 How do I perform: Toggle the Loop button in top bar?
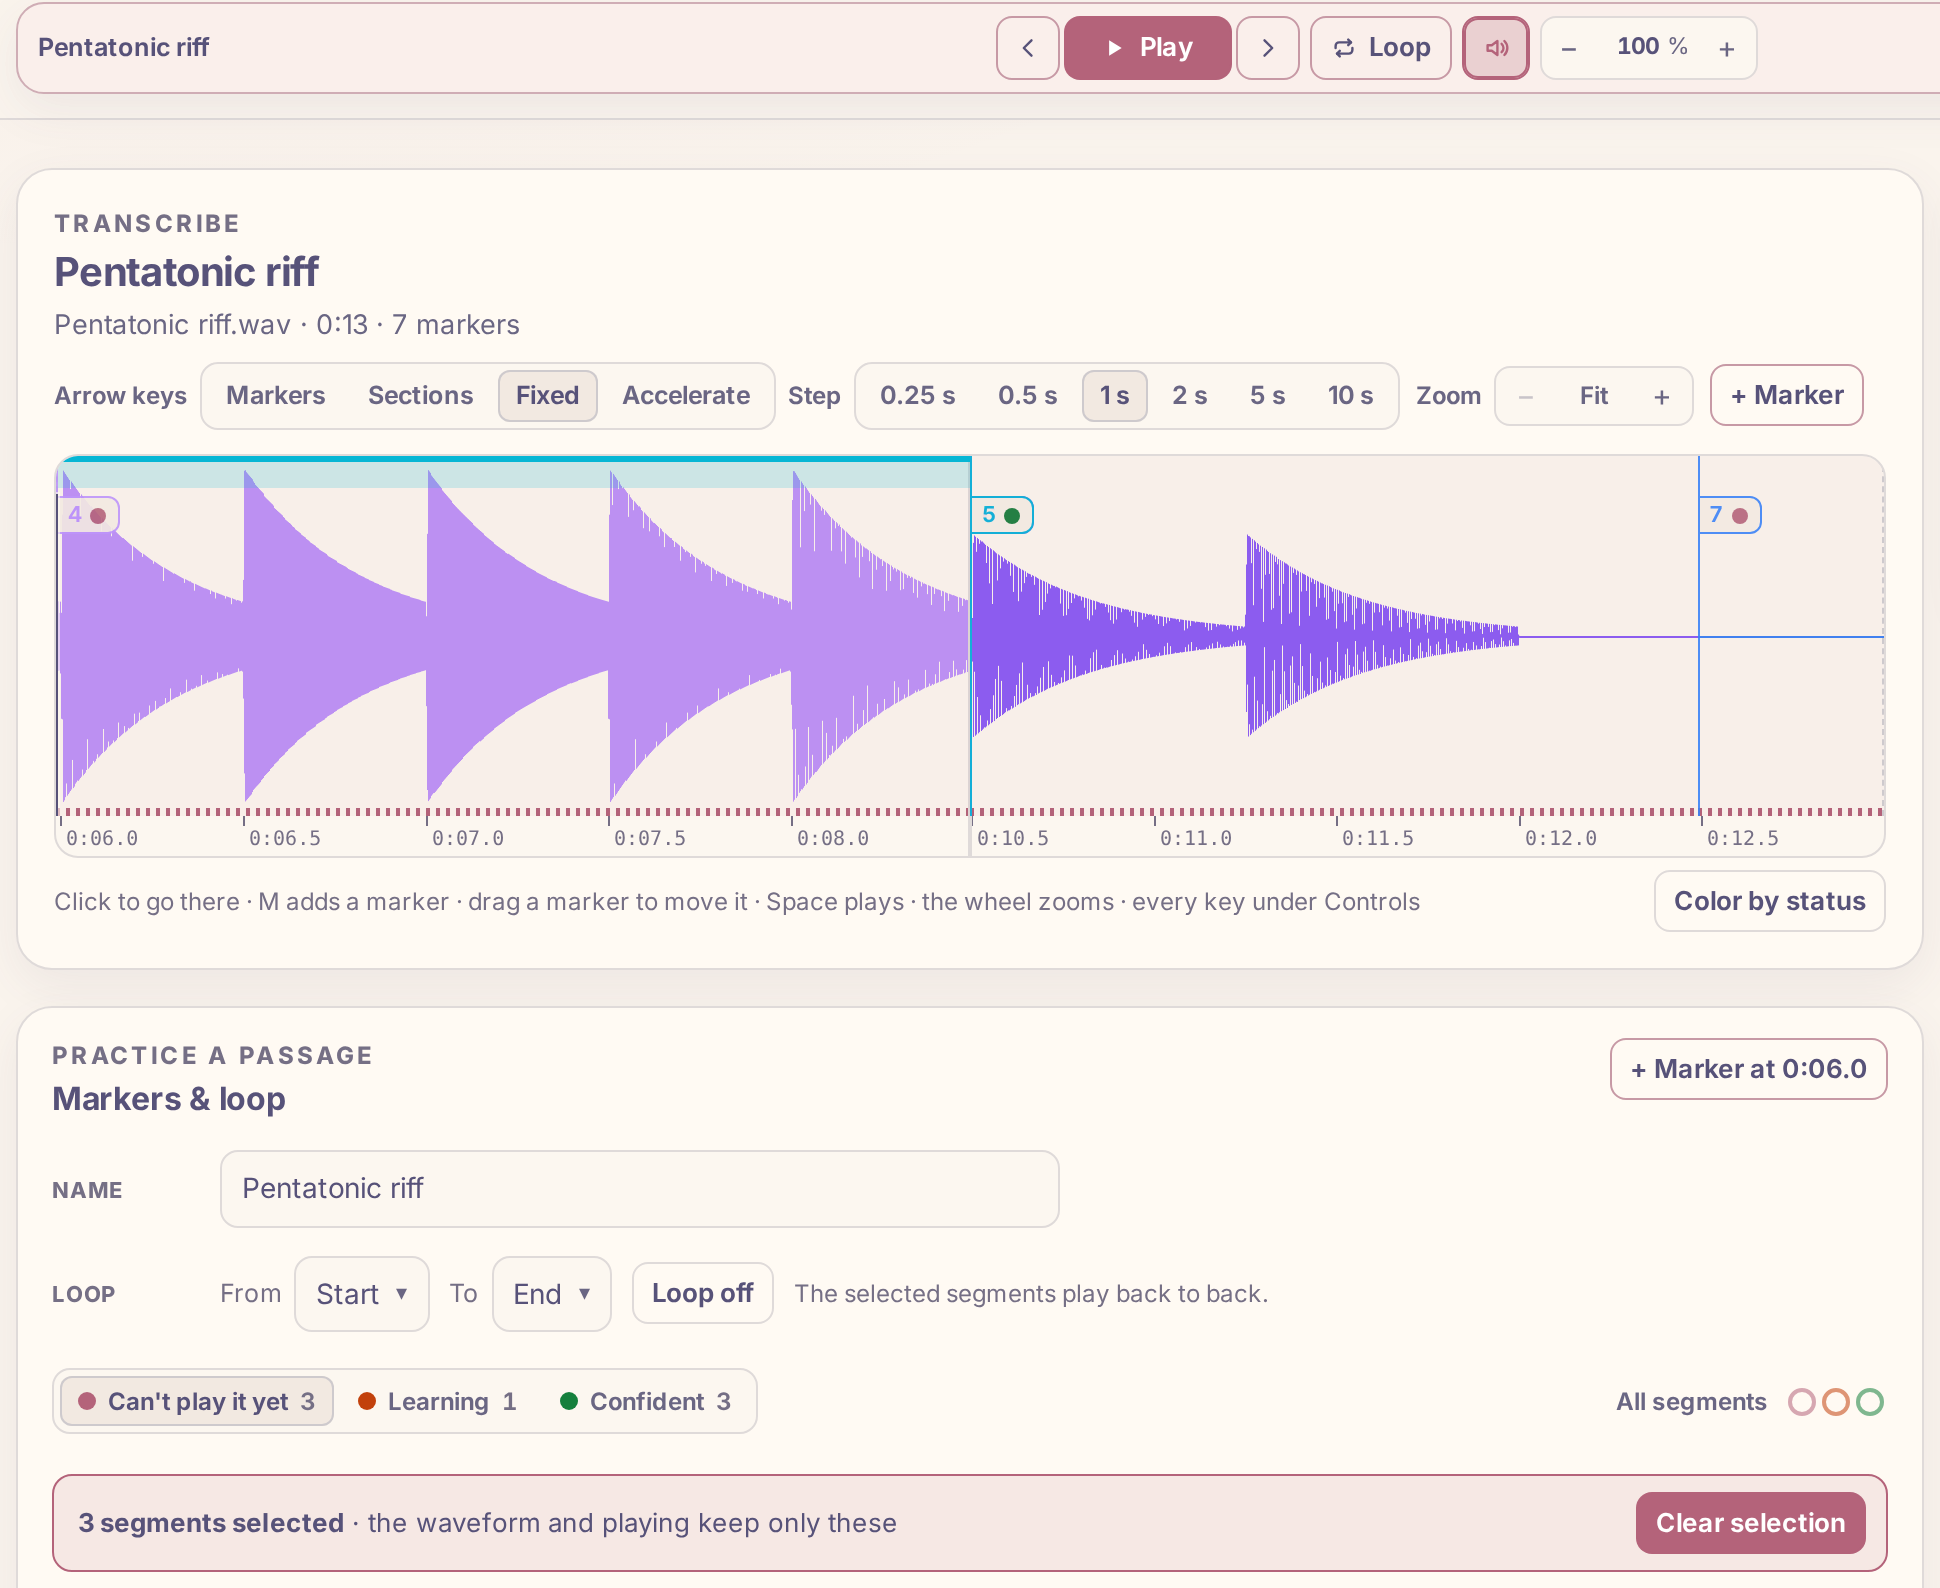1380,48
